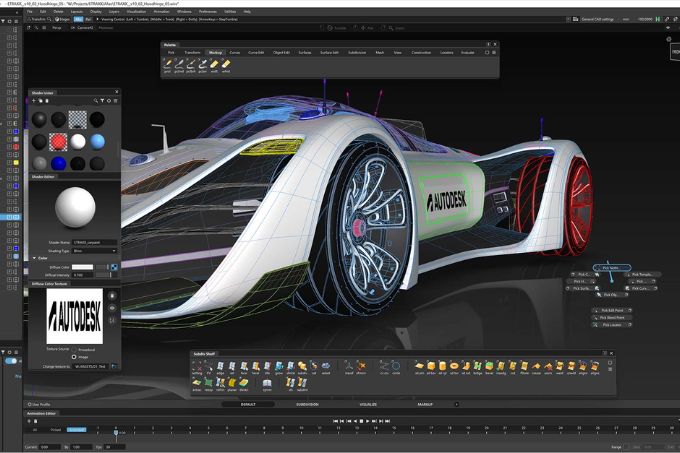Viewport: 680px width, 453px height.
Task: Switch to the SUBDIVISION workspace tab
Action: pos(307,404)
